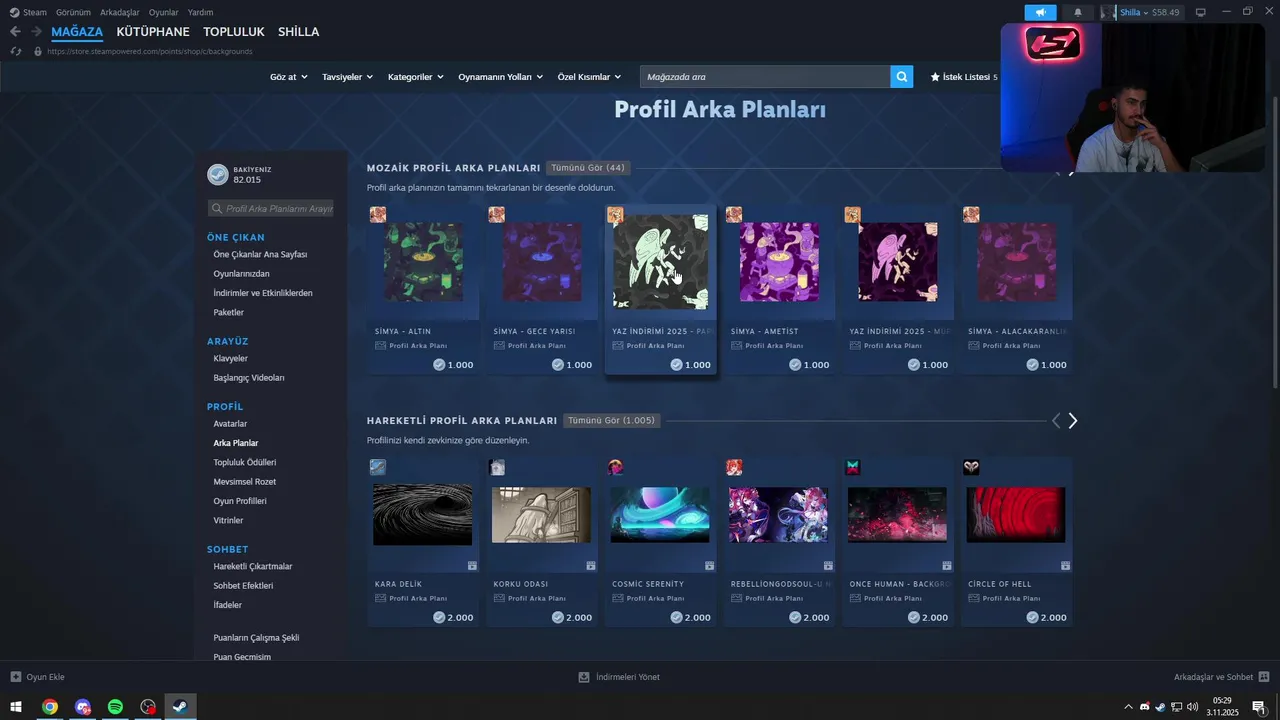Viewport: 1280px width, 720px height.
Task: Go to Avatarlar in the sidebar
Action: click(230, 424)
